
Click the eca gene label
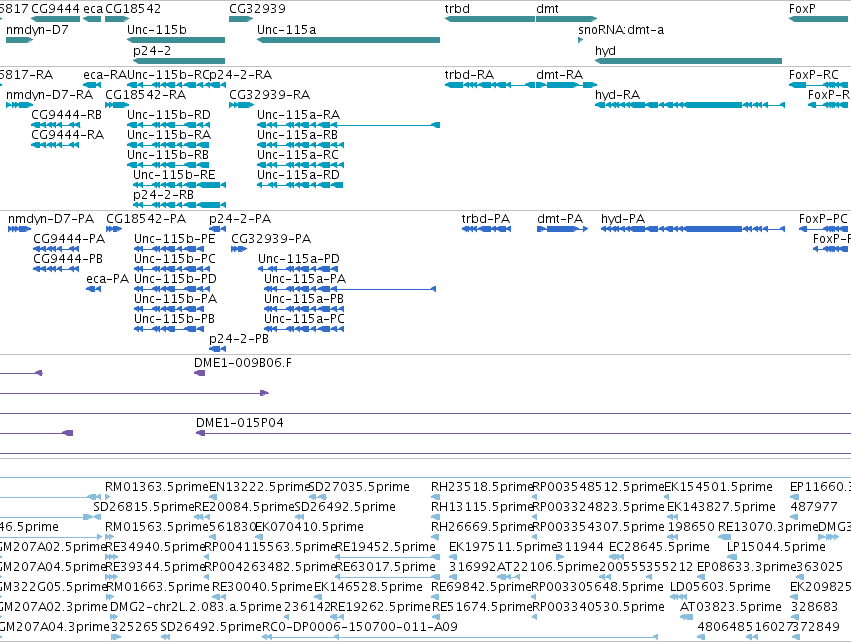(x=93, y=9)
